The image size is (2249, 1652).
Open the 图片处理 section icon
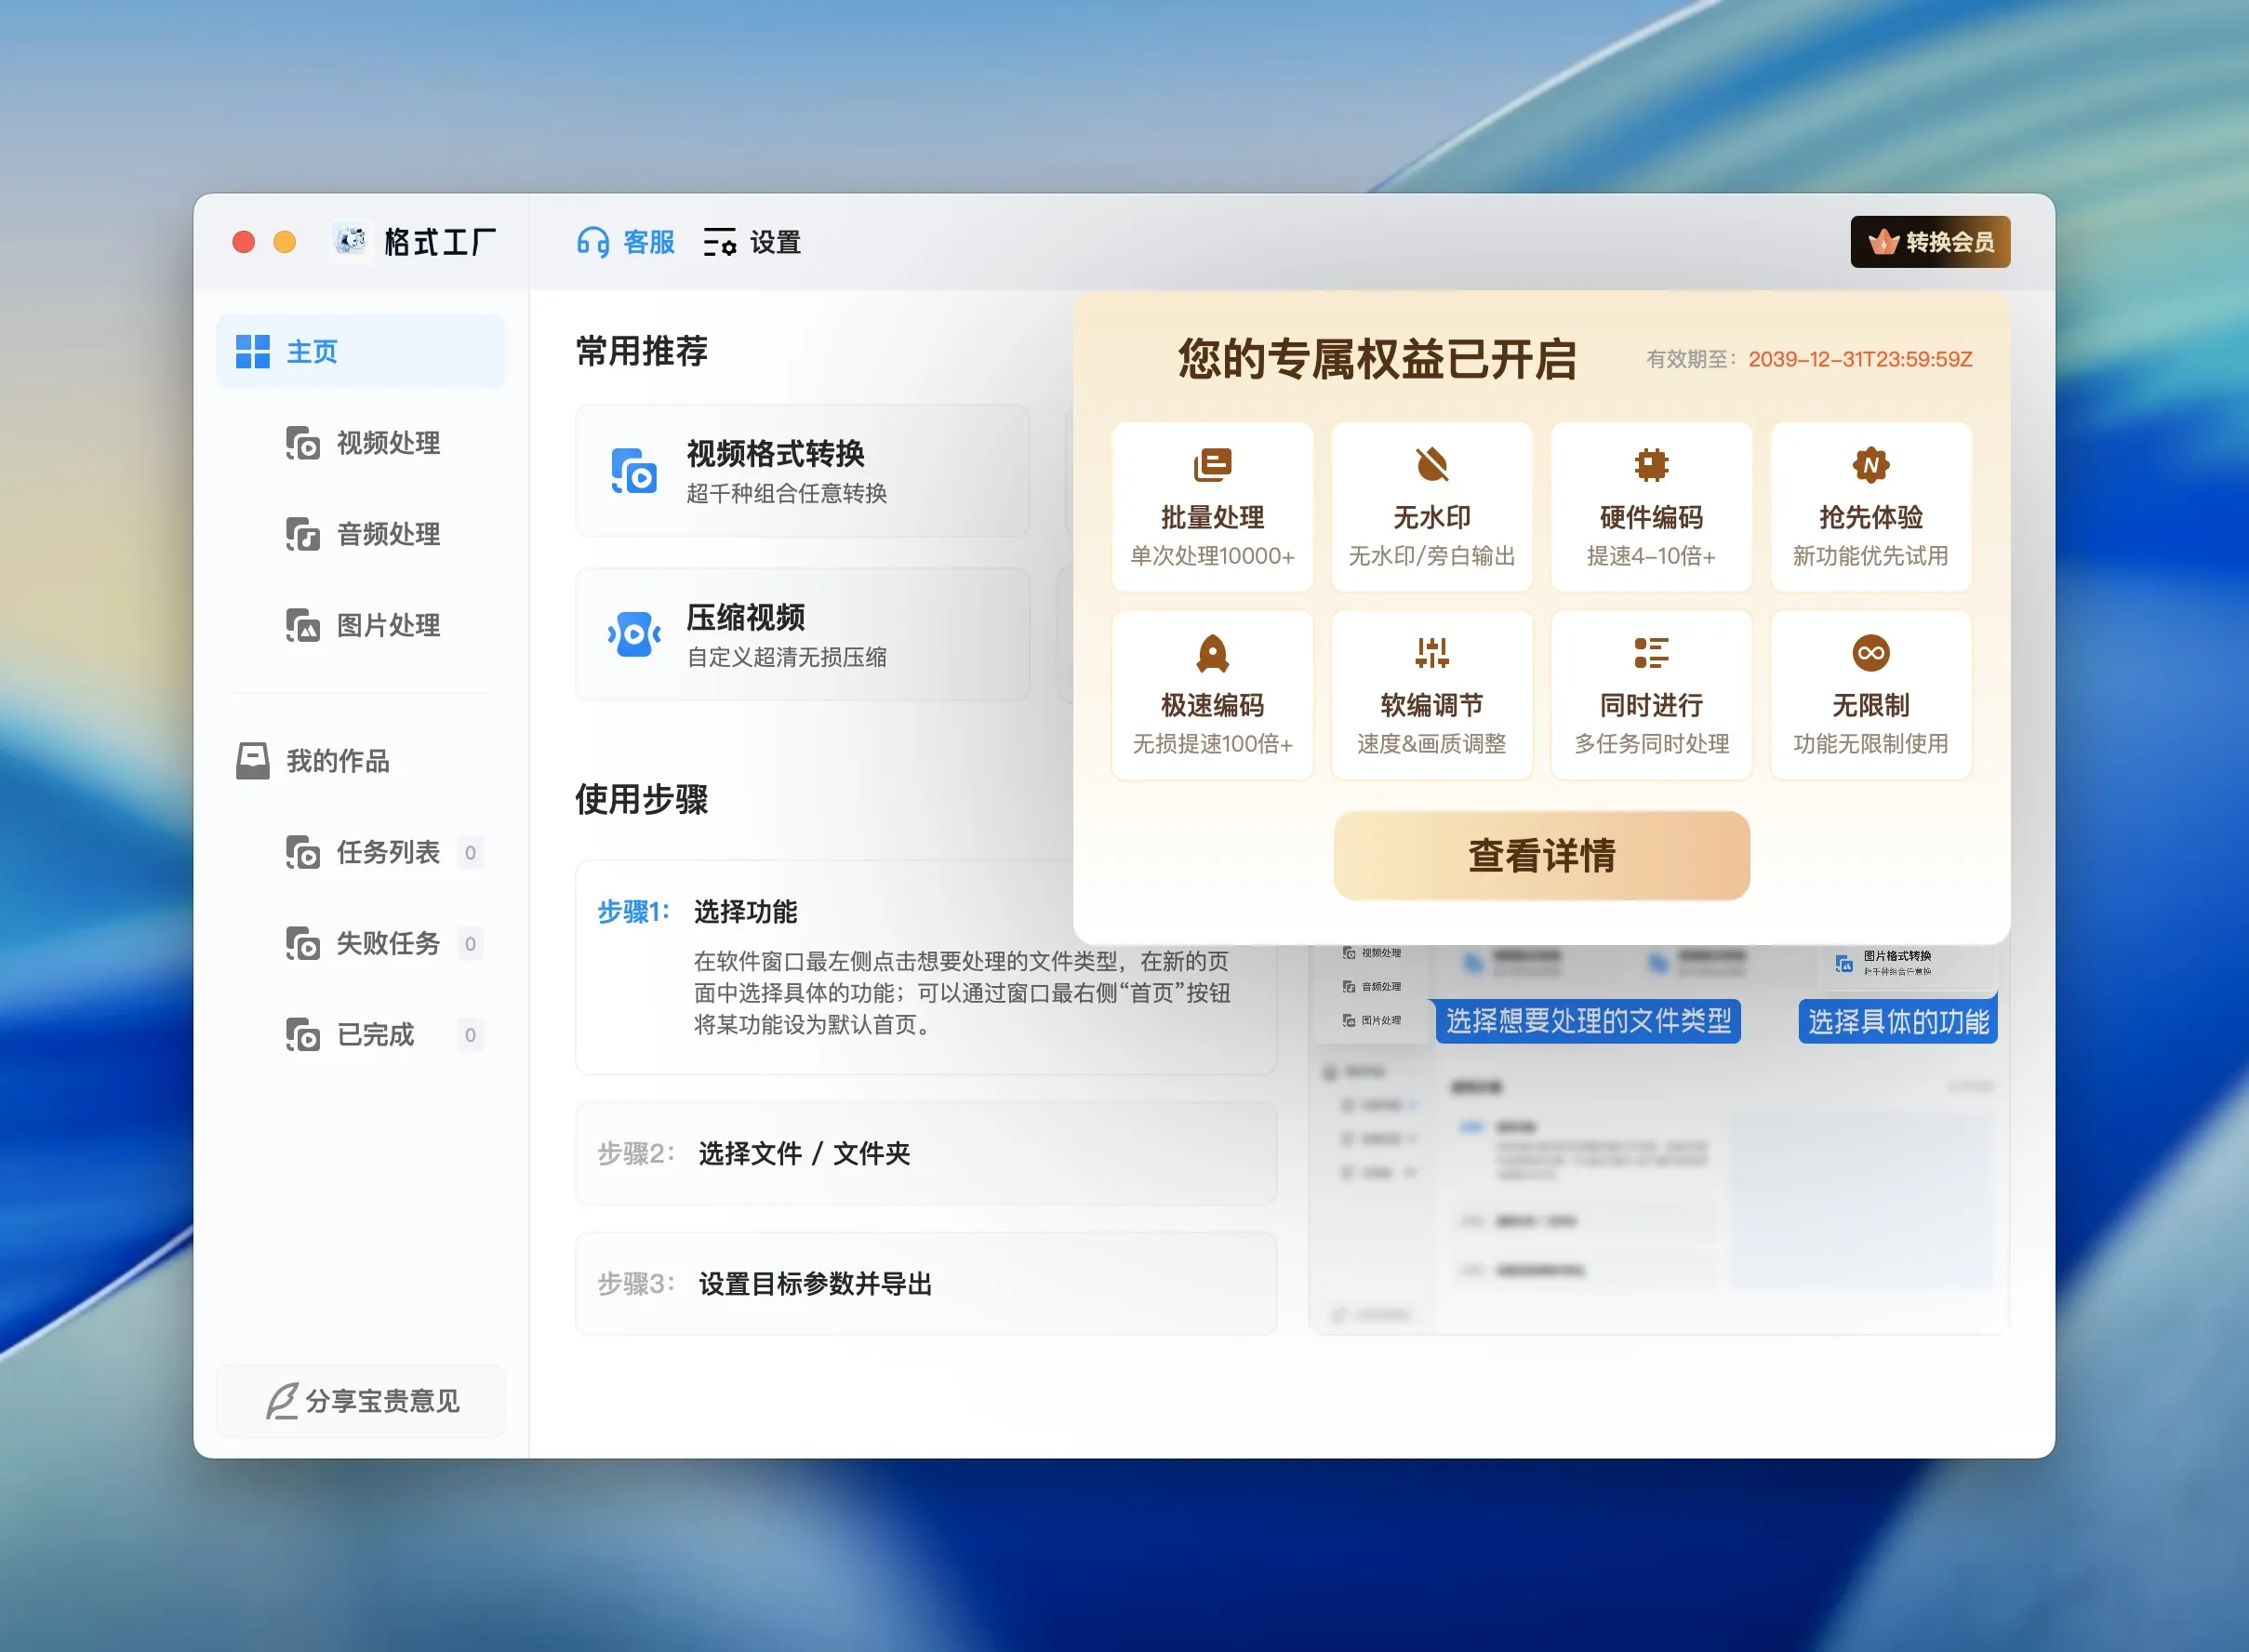click(301, 626)
